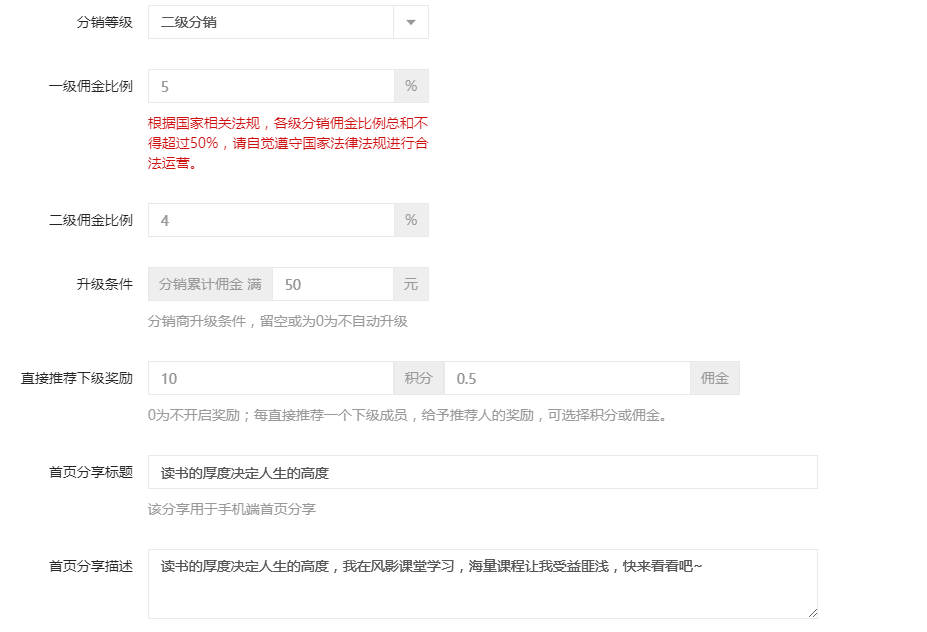Click the 积分 reward input showing 10
Image resolution: width=927 pixels, height=632 pixels.
271,378
